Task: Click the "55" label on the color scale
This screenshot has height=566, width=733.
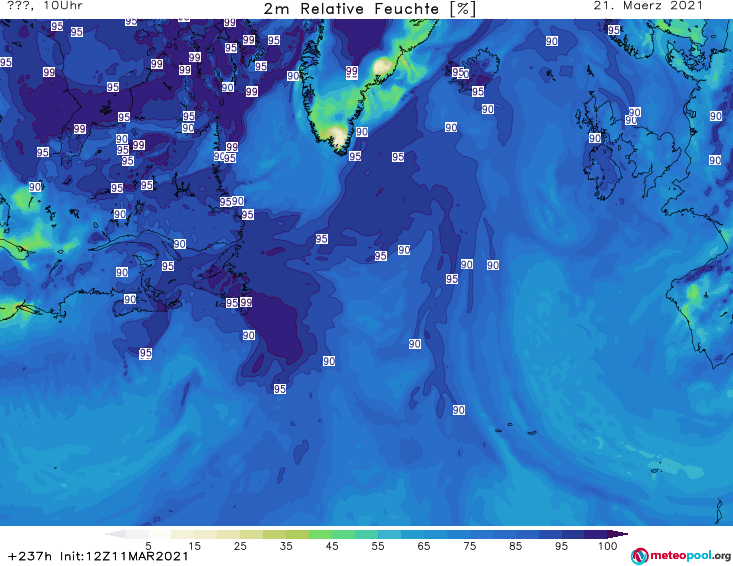Action: click(x=378, y=545)
